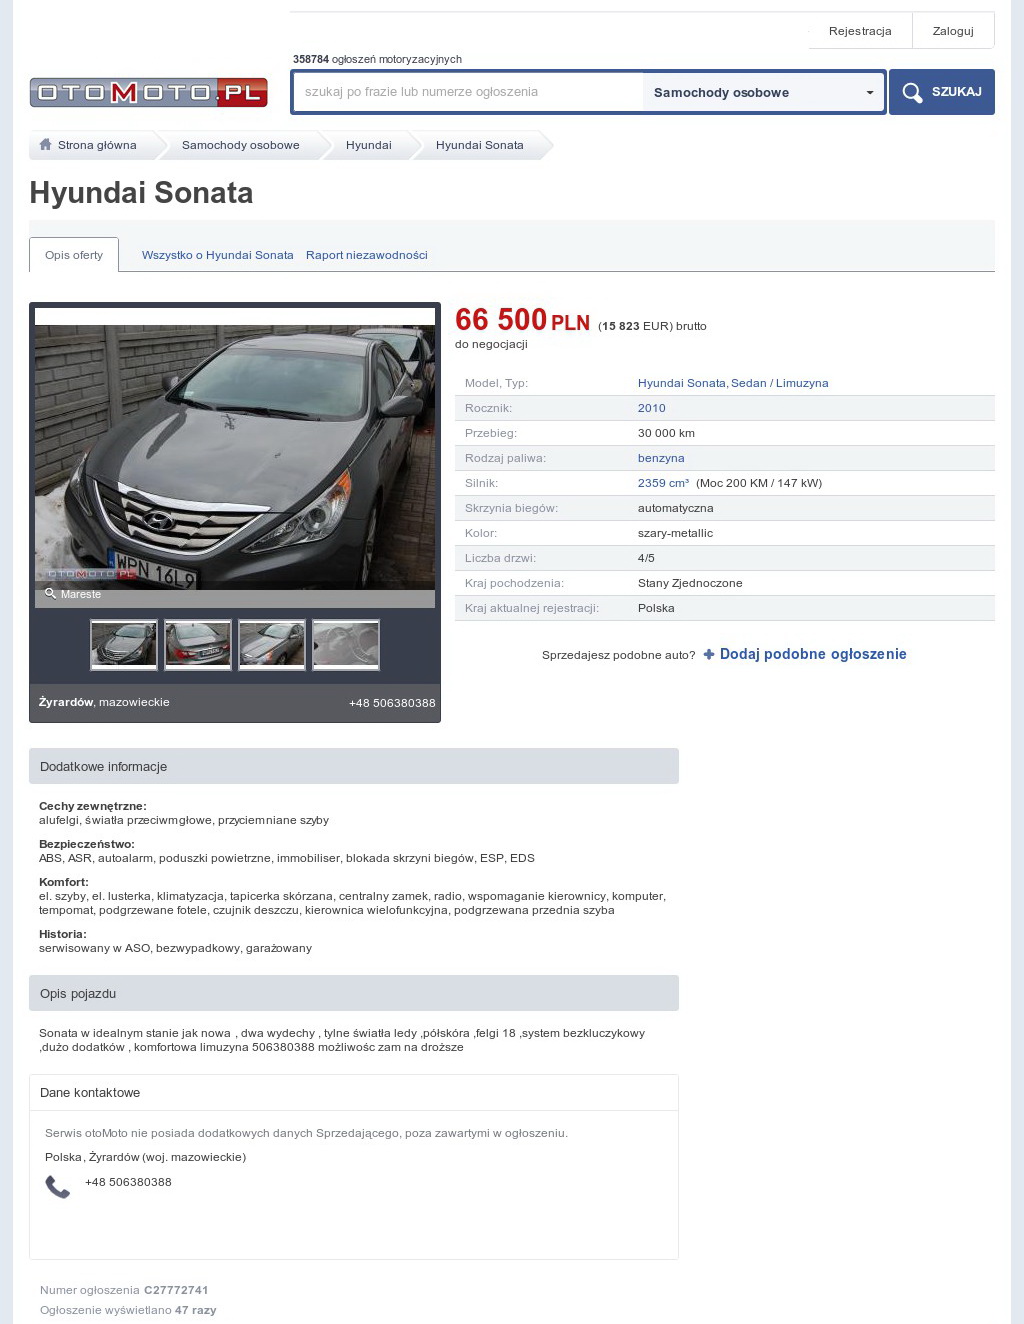The image size is (1024, 1324).
Task: Open the Samochody osobowe category dropdown
Action: [764, 92]
